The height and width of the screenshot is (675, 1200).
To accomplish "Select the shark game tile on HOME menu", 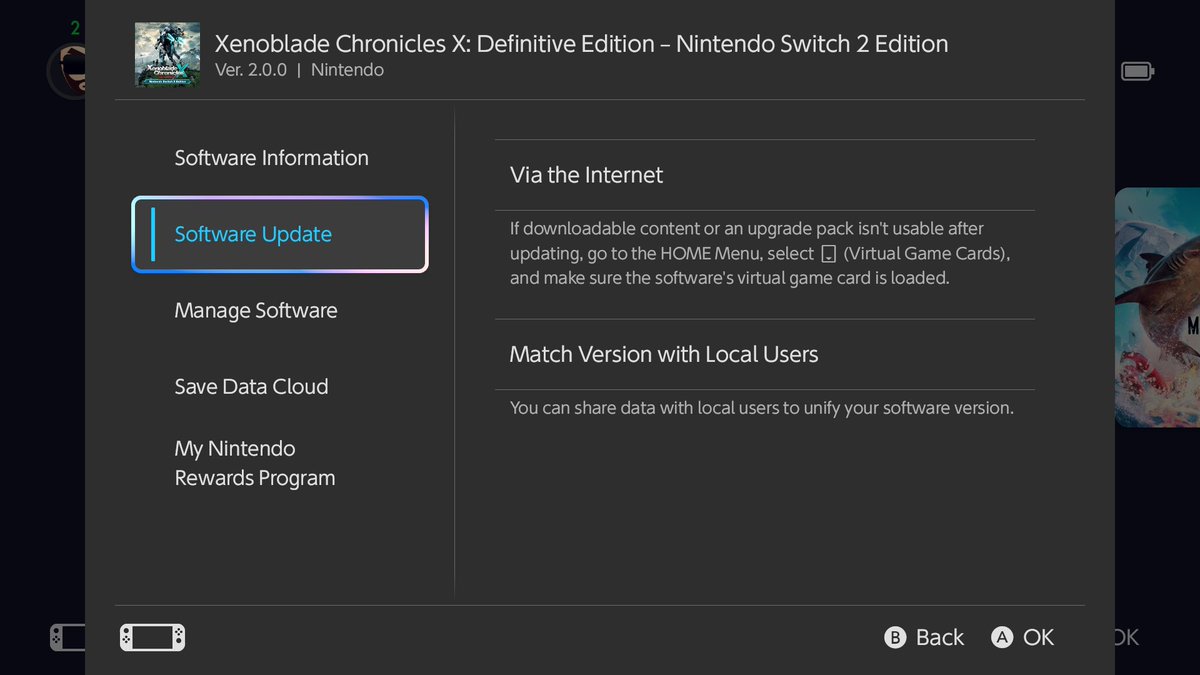I will (1157, 307).
